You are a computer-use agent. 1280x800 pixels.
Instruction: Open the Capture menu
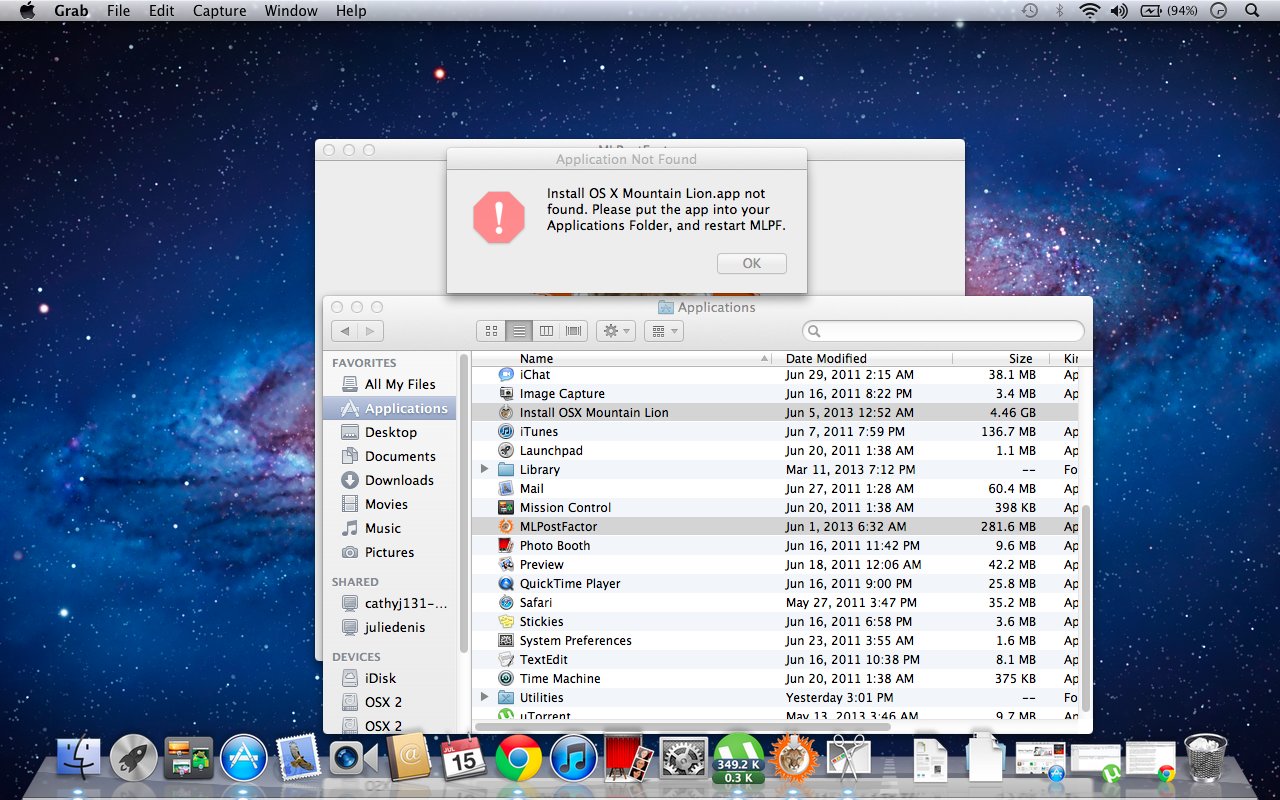[x=219, y=11]
